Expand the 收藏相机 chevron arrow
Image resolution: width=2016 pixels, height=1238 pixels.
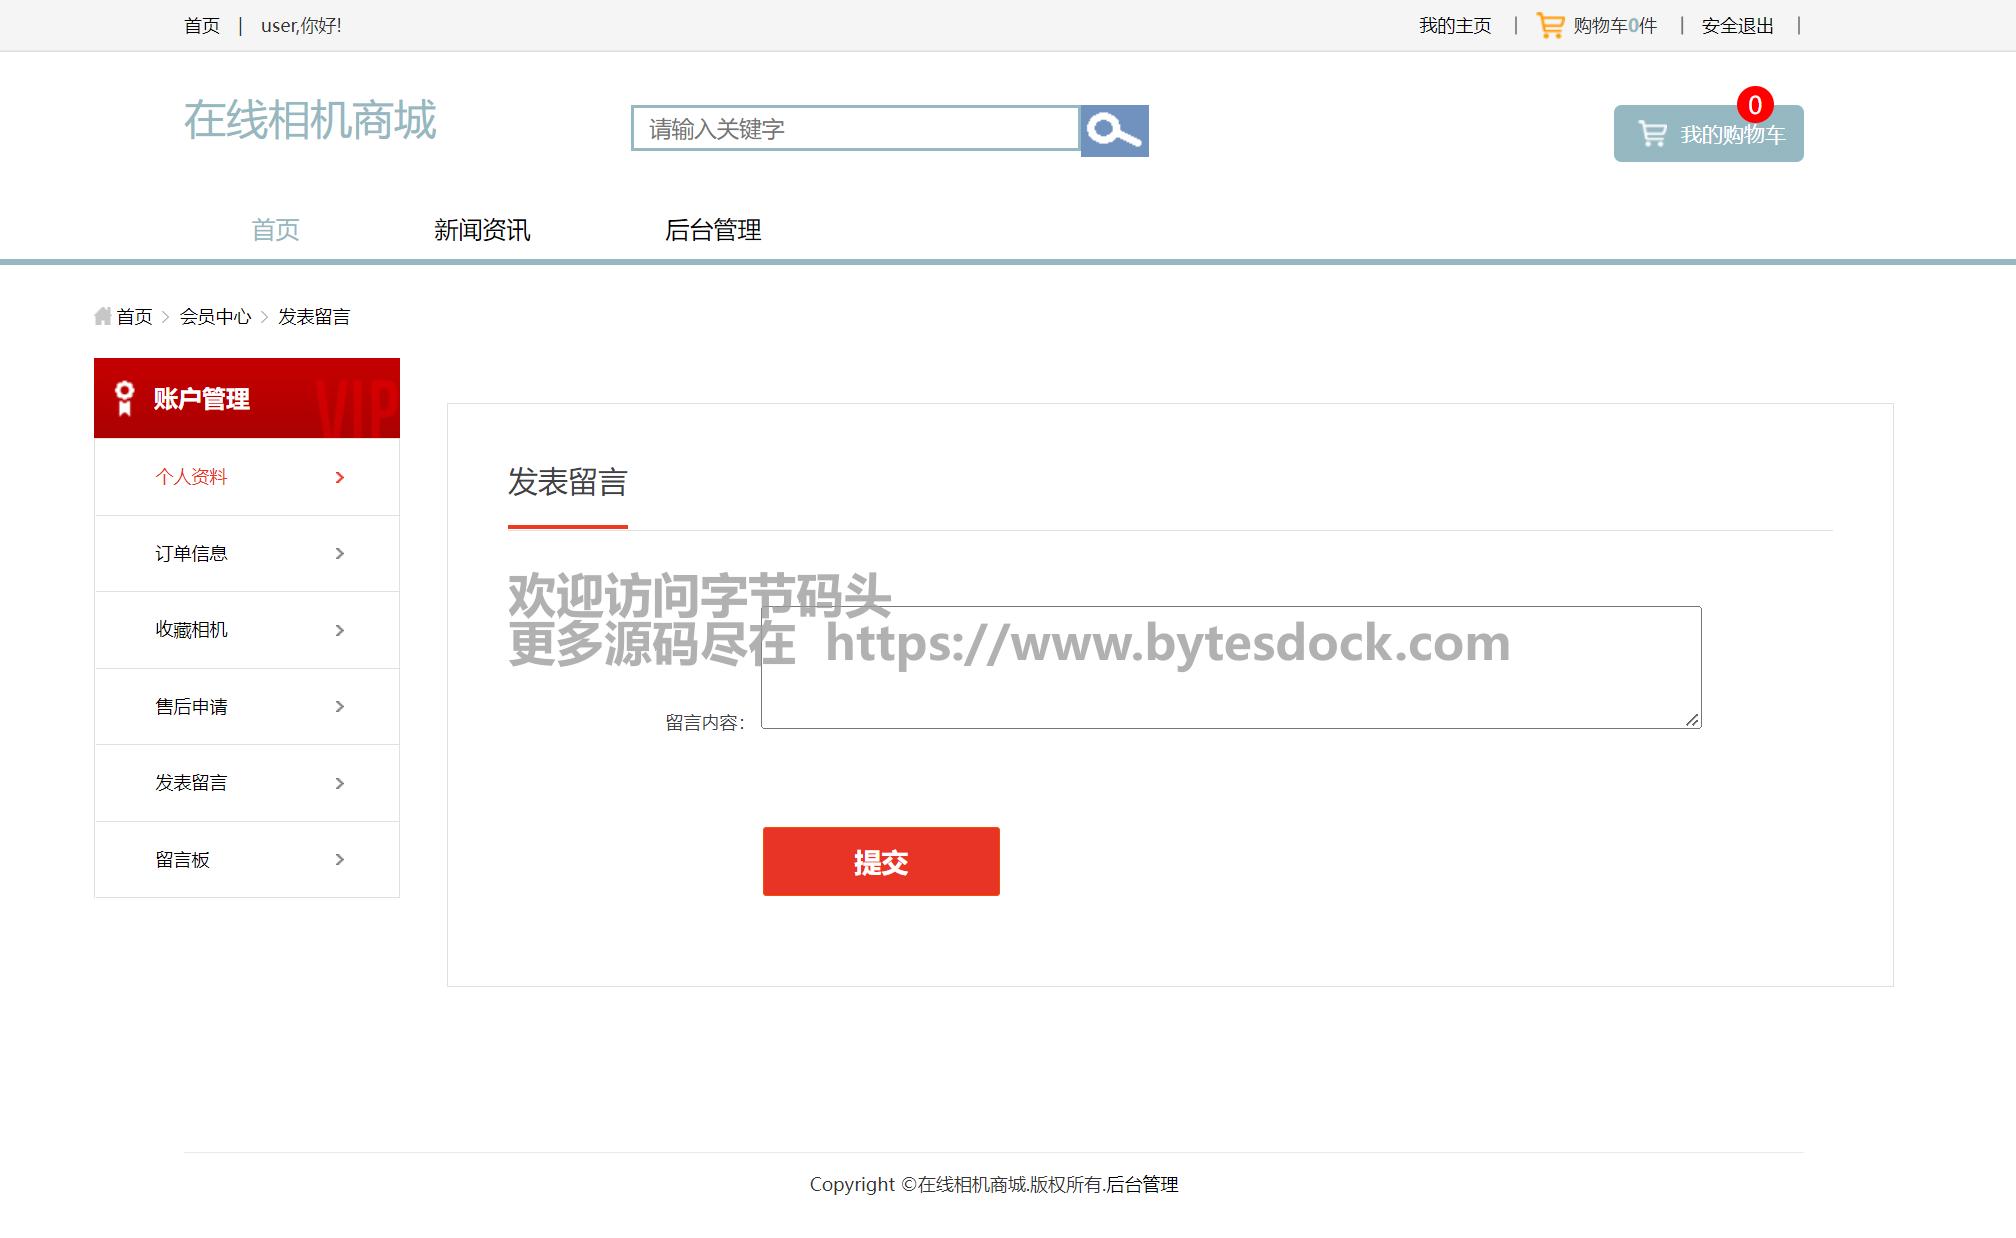[340, 630]
